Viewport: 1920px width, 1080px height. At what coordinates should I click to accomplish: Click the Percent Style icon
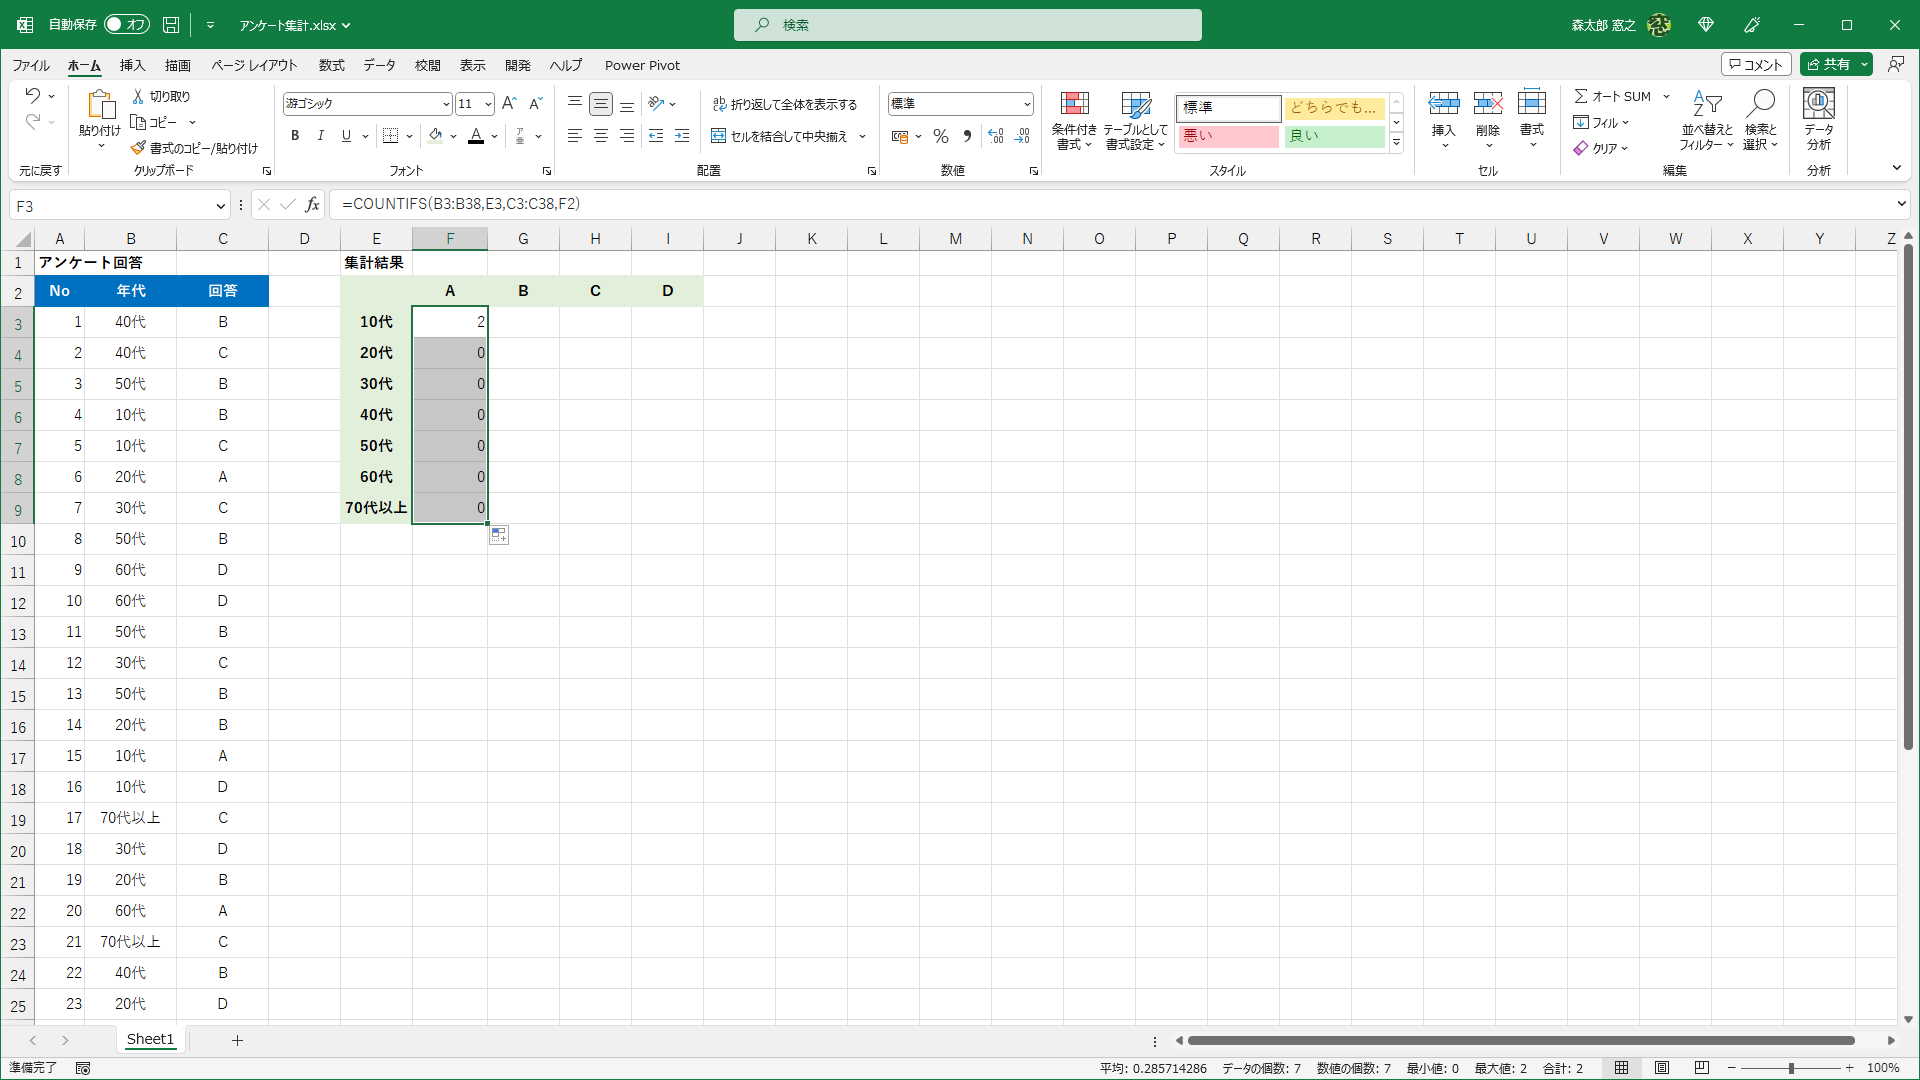(x=940, y=136)
